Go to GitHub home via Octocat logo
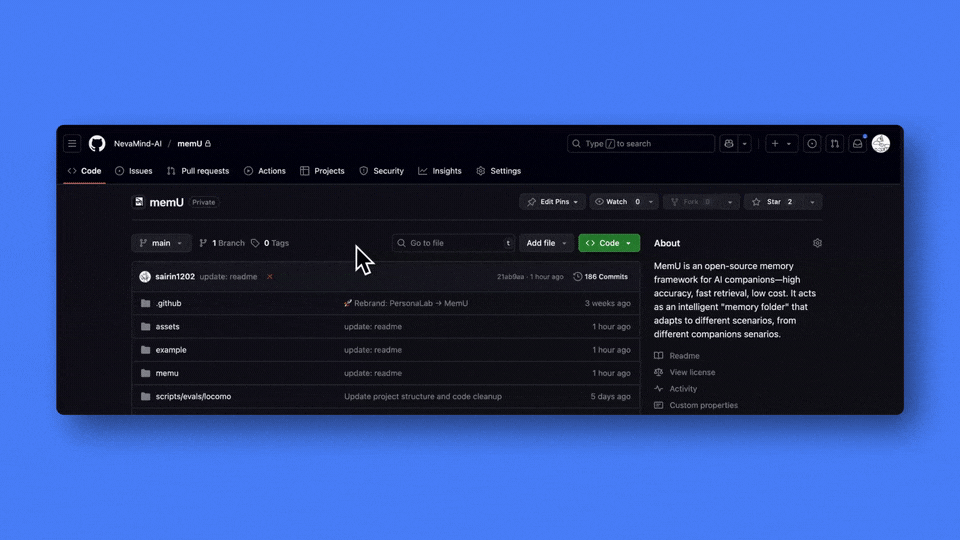960x540 pixels. [x=97, y=144]
